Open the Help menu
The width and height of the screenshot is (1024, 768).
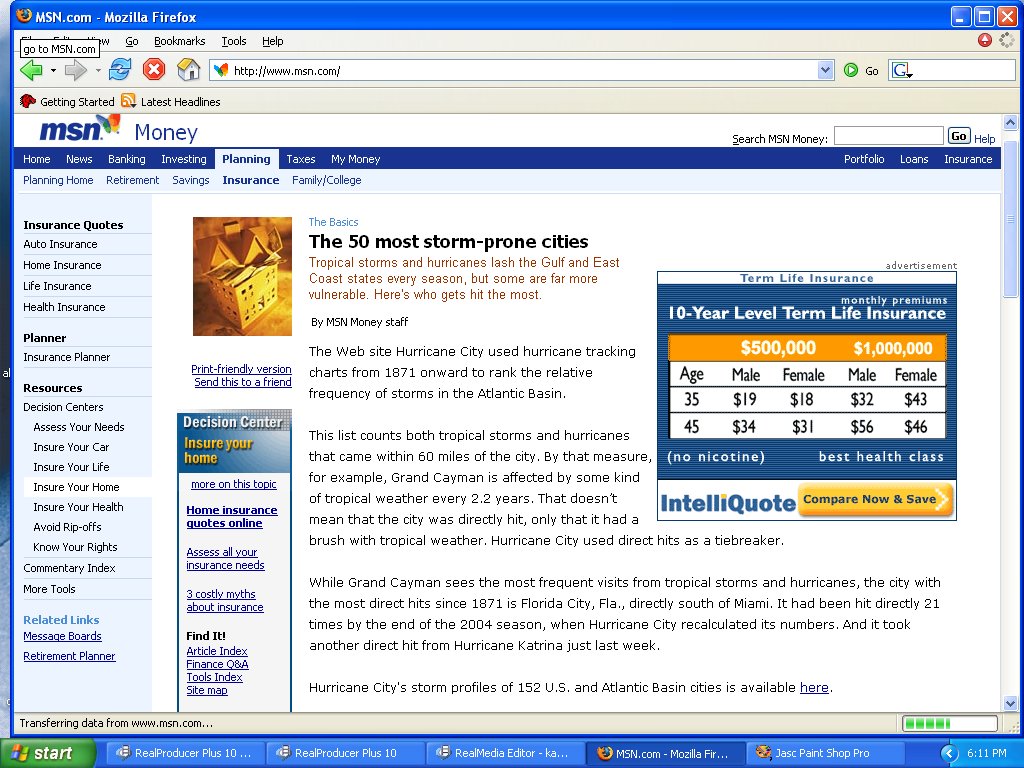click(273, 41)
